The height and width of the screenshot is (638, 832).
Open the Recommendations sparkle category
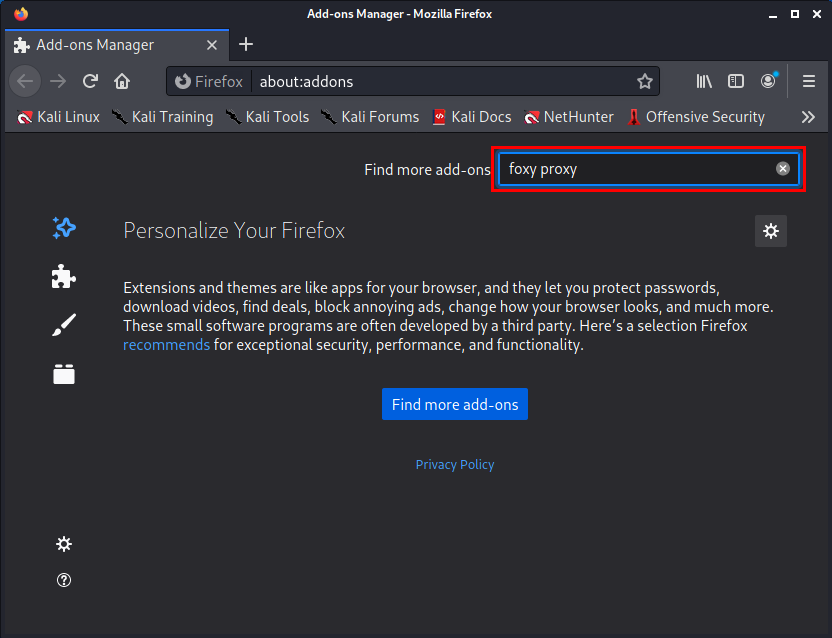pyautogui.click(x=64, y=228)
